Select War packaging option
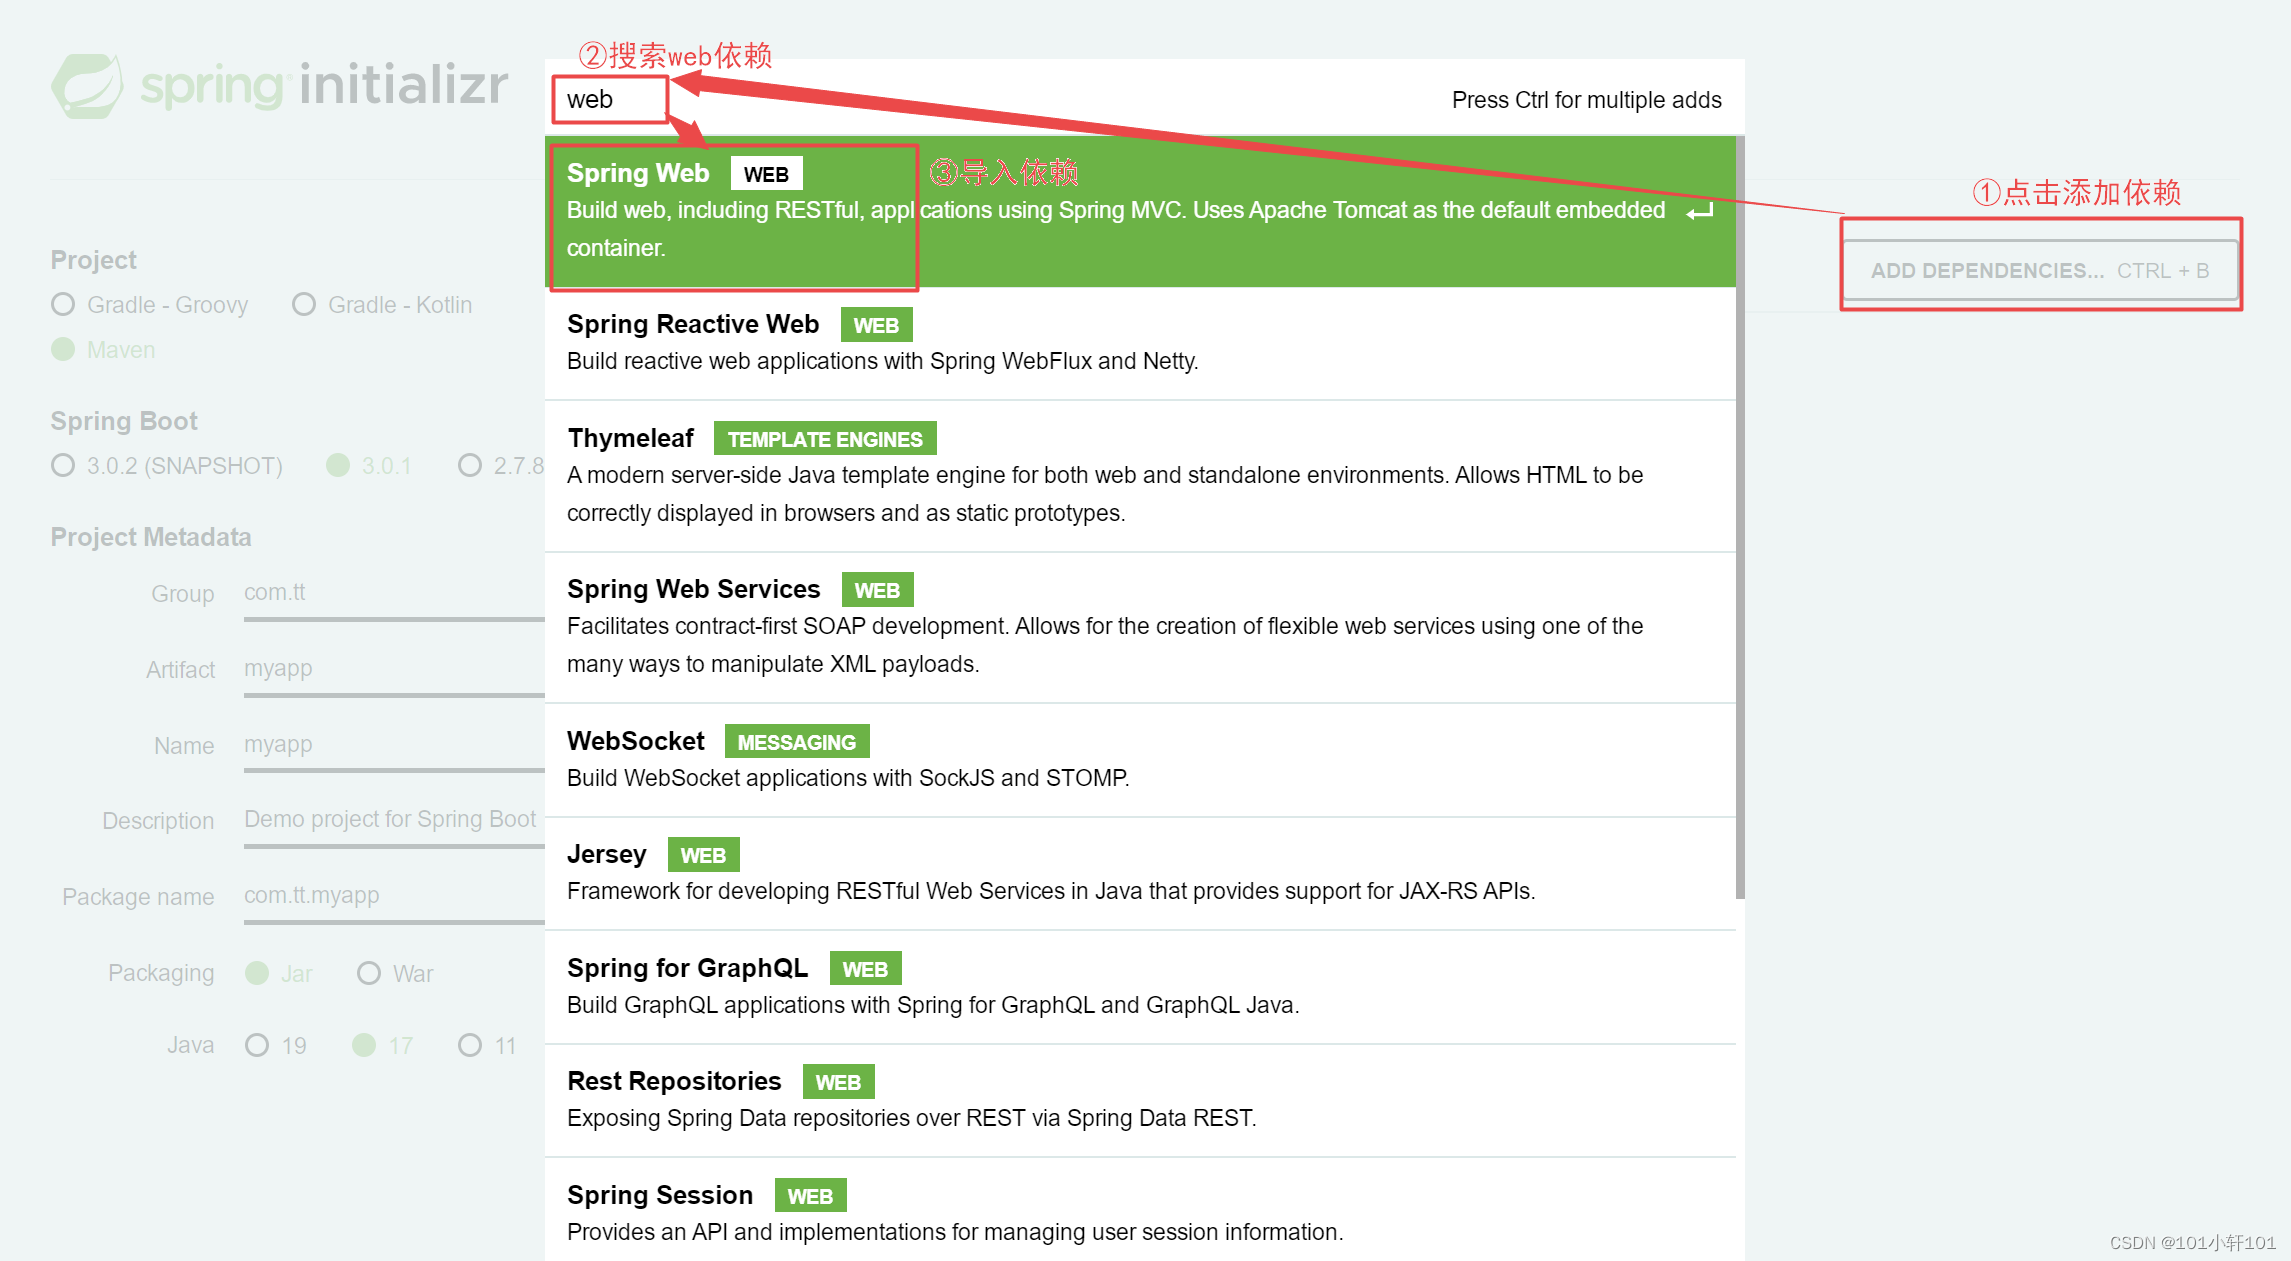The width and height of the screenshot is (2291, 1261). [369, 973]
